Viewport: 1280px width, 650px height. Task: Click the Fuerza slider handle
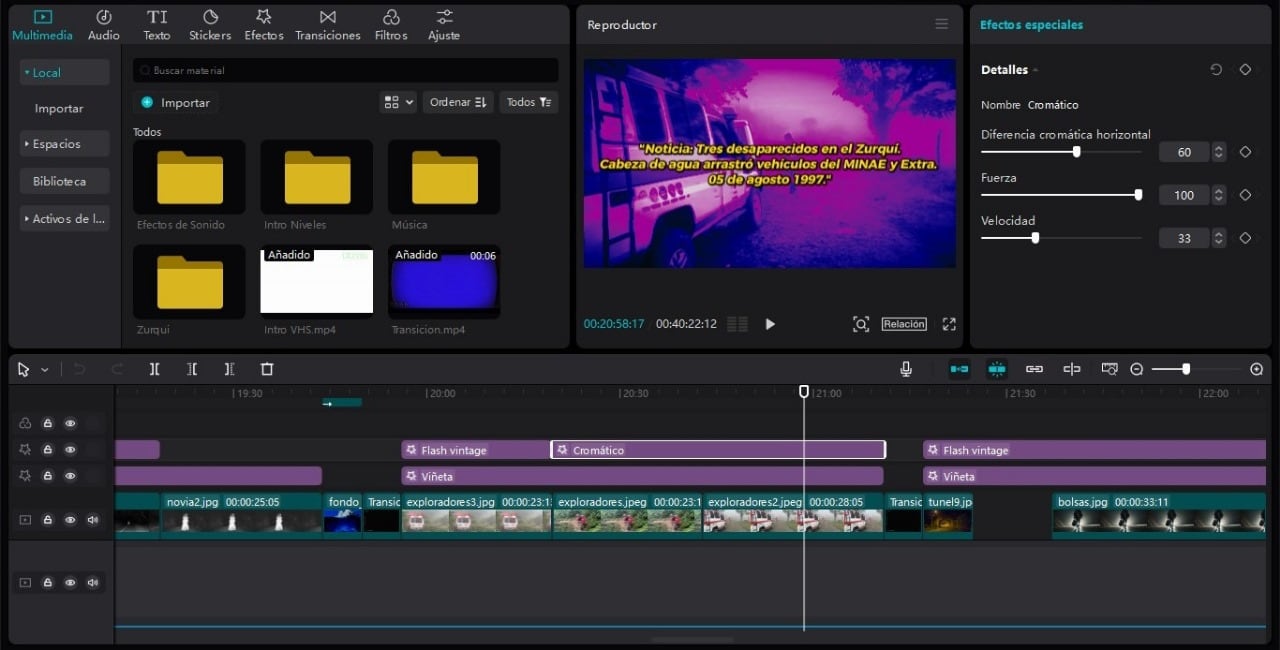click(1138, 195)
